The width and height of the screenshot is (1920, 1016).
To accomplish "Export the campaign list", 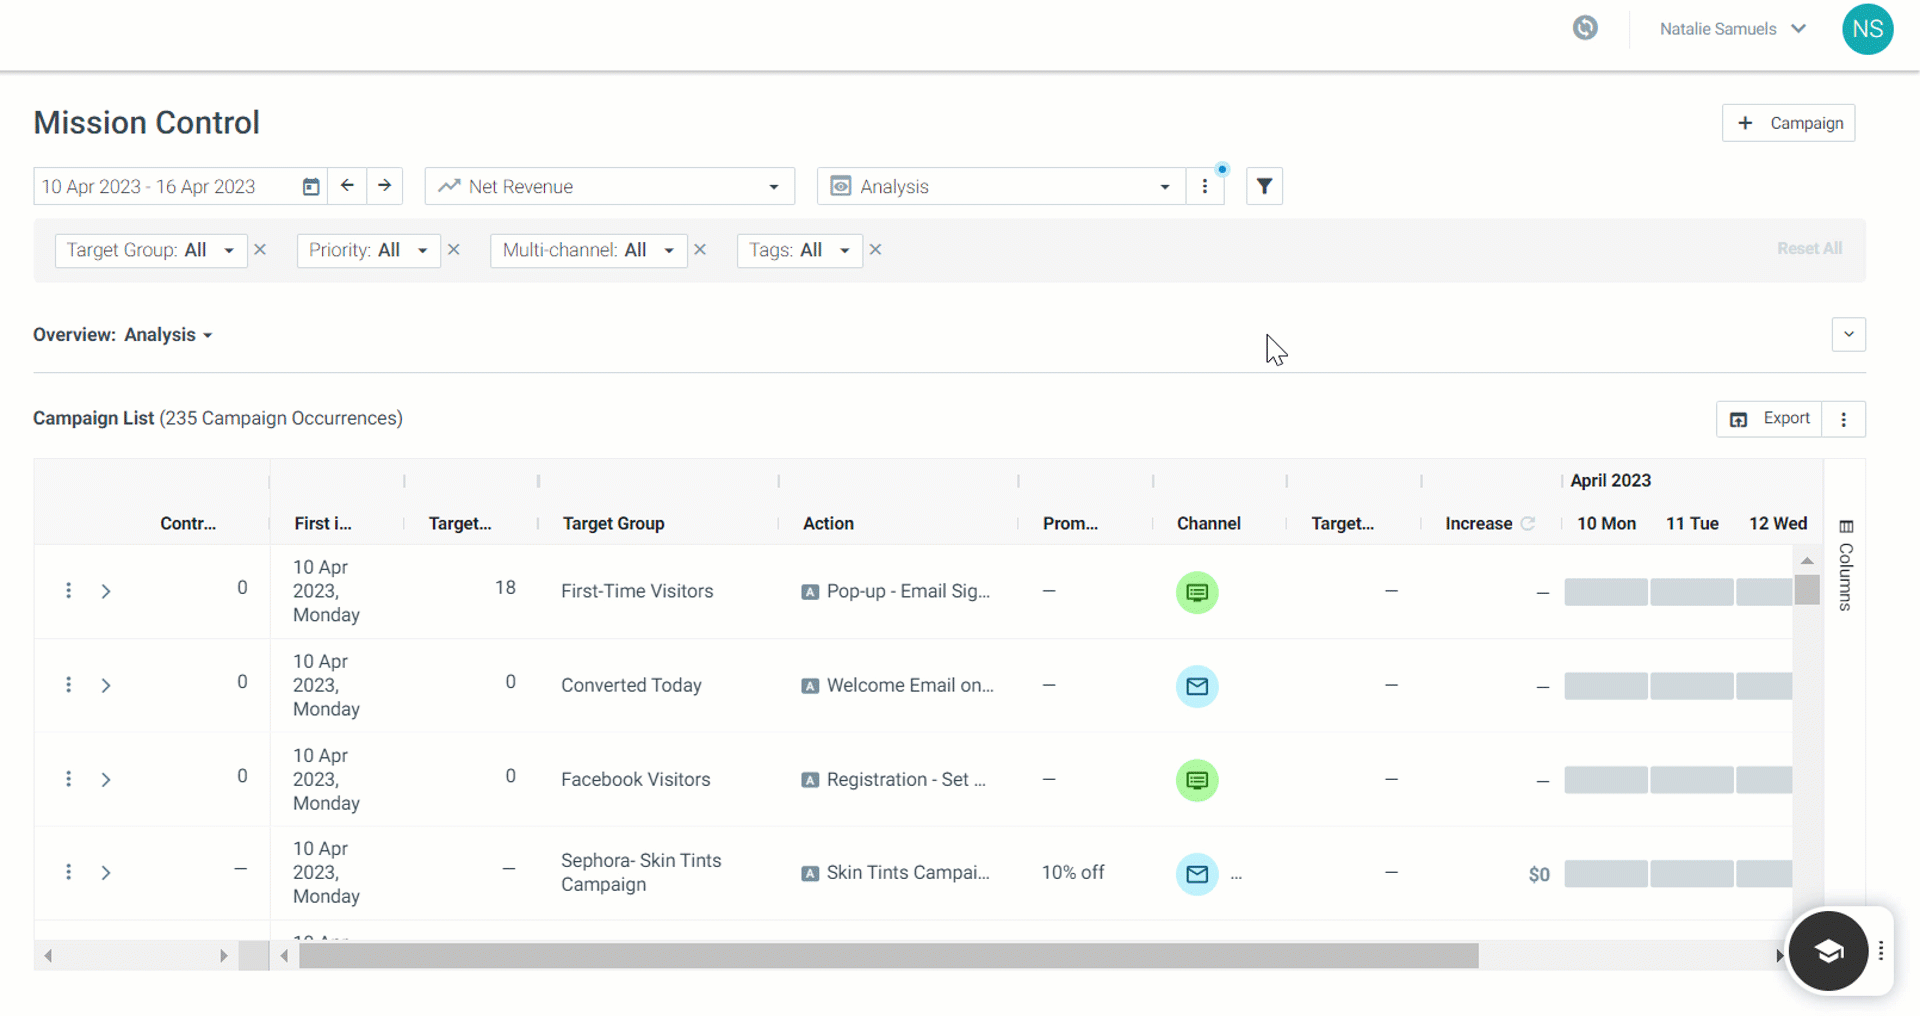I will tap(1769, 419).
